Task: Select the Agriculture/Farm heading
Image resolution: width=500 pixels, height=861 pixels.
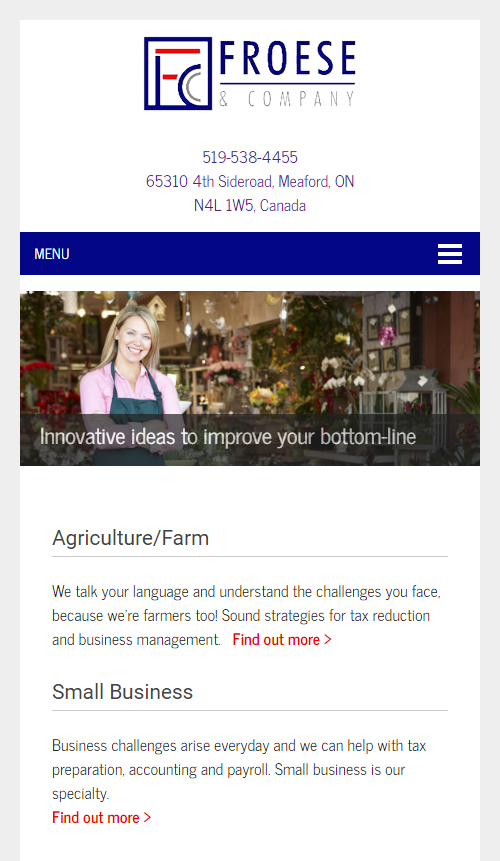Action: tap(131, 538)
